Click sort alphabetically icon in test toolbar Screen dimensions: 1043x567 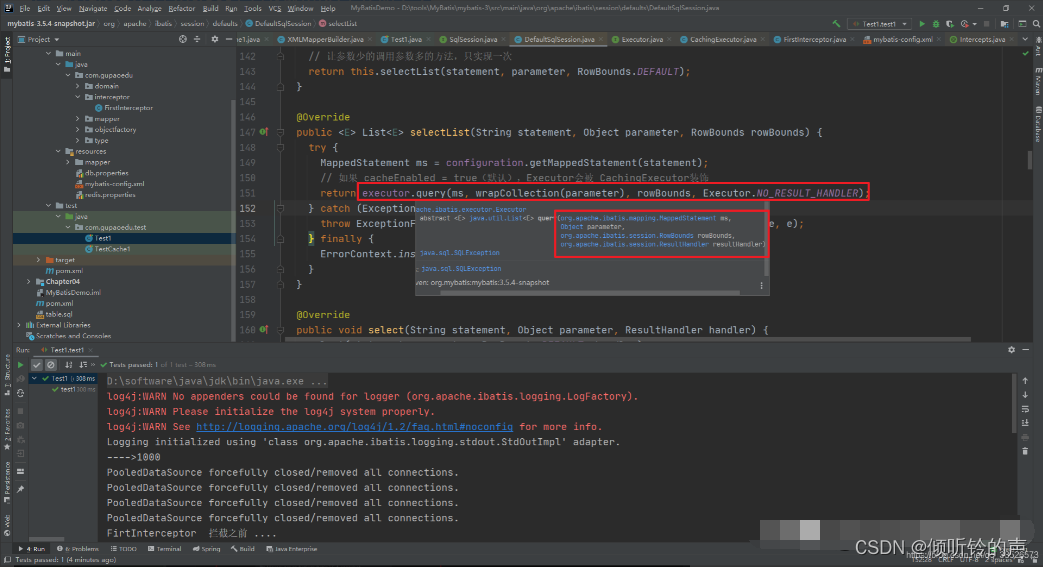click(69, 365)
